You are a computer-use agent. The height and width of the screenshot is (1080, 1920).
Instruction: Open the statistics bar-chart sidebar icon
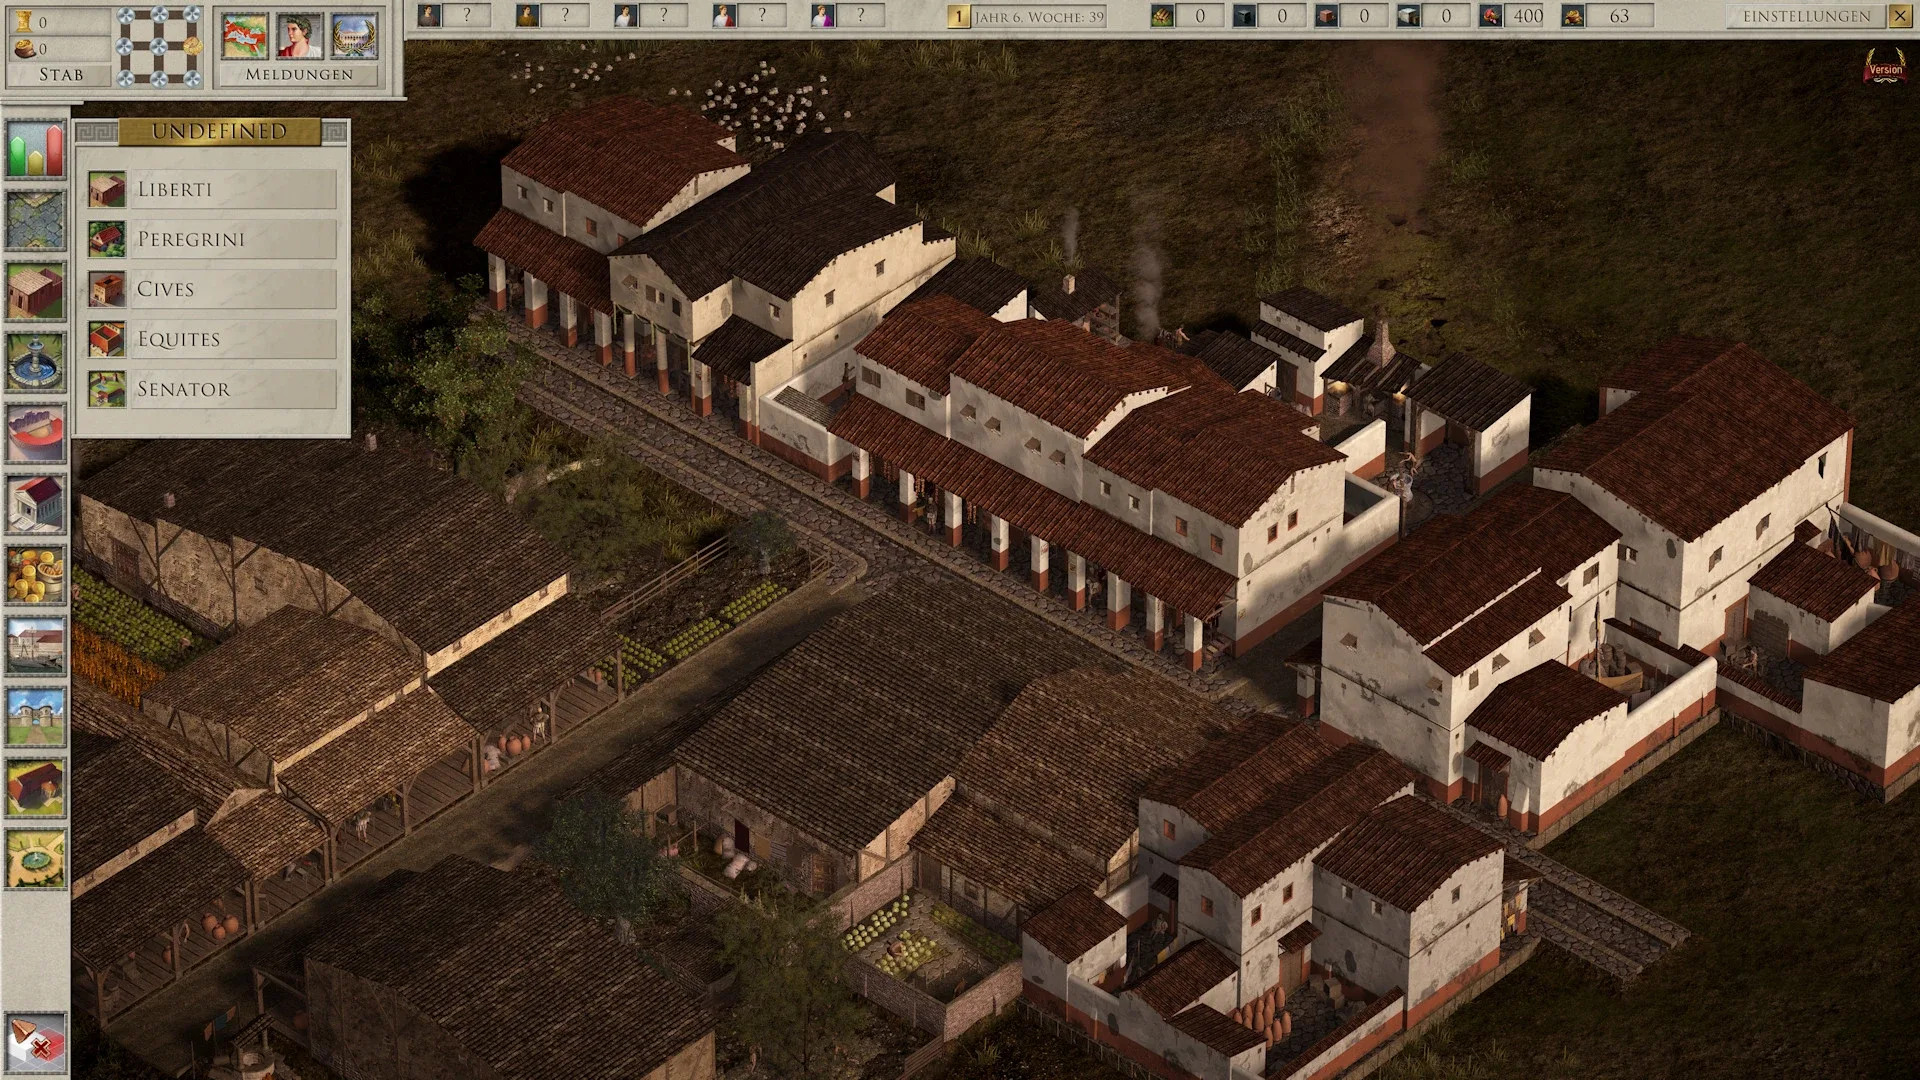pyautogui.click(x=36, y=150)
